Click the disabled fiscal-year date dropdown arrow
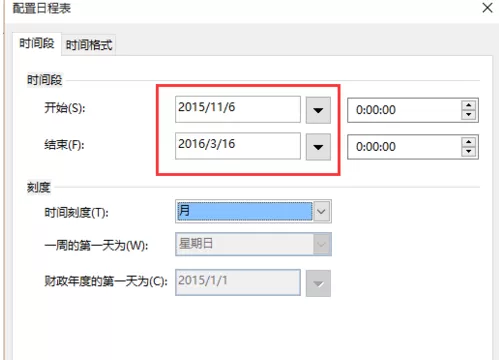The height and width of the screenshot is (360, 499). [318, 284]
